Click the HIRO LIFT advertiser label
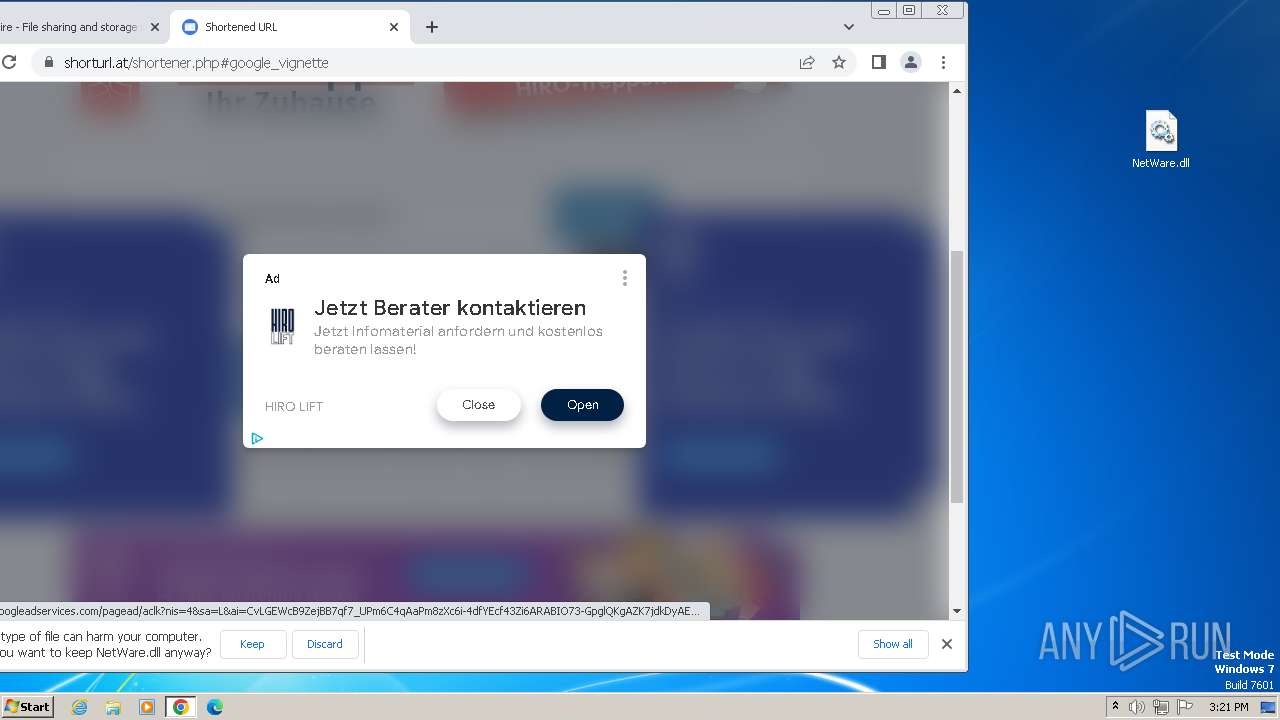Viewport: 1280px width, 720px height. [294, 406]
